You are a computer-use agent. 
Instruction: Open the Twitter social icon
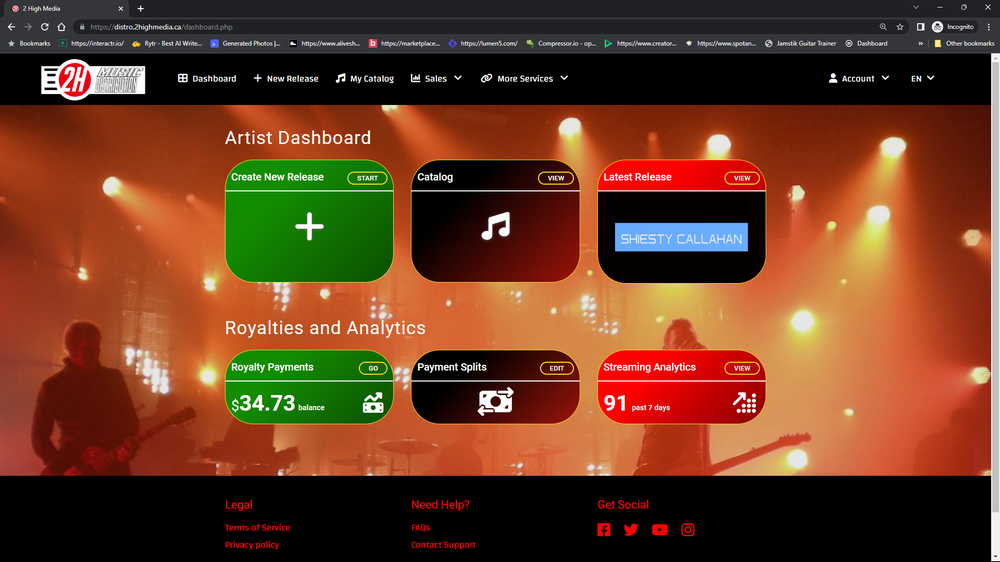tap(631, 529)
